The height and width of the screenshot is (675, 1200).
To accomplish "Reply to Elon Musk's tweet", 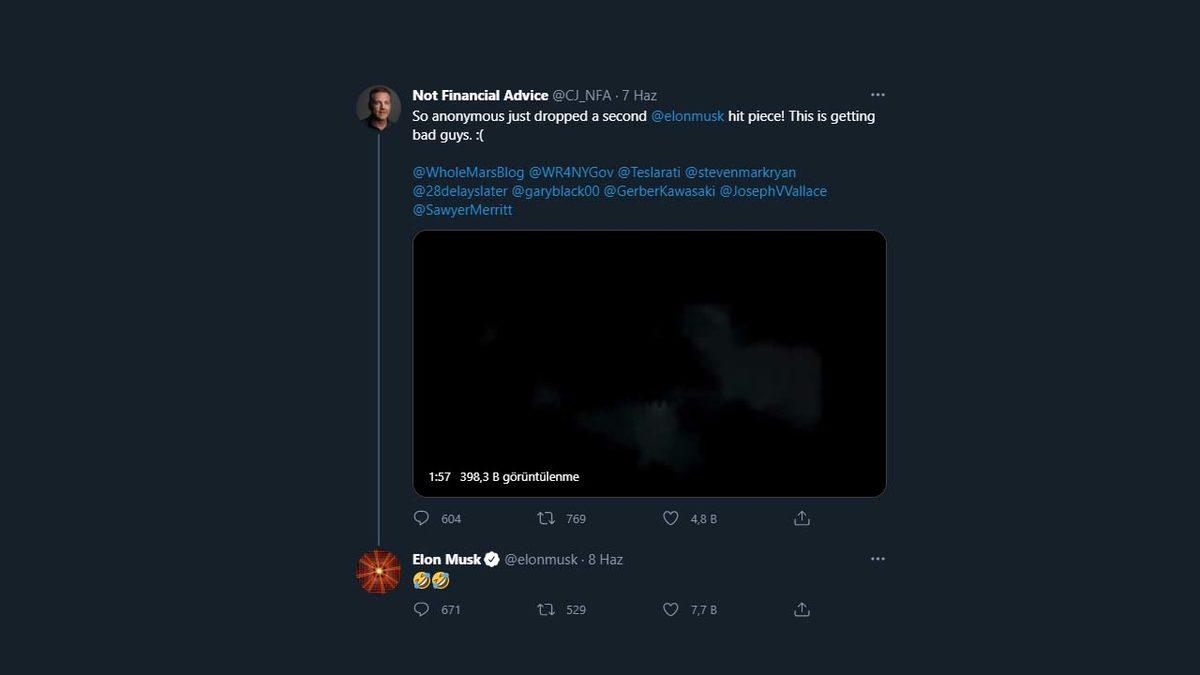I will click(421, 609).
